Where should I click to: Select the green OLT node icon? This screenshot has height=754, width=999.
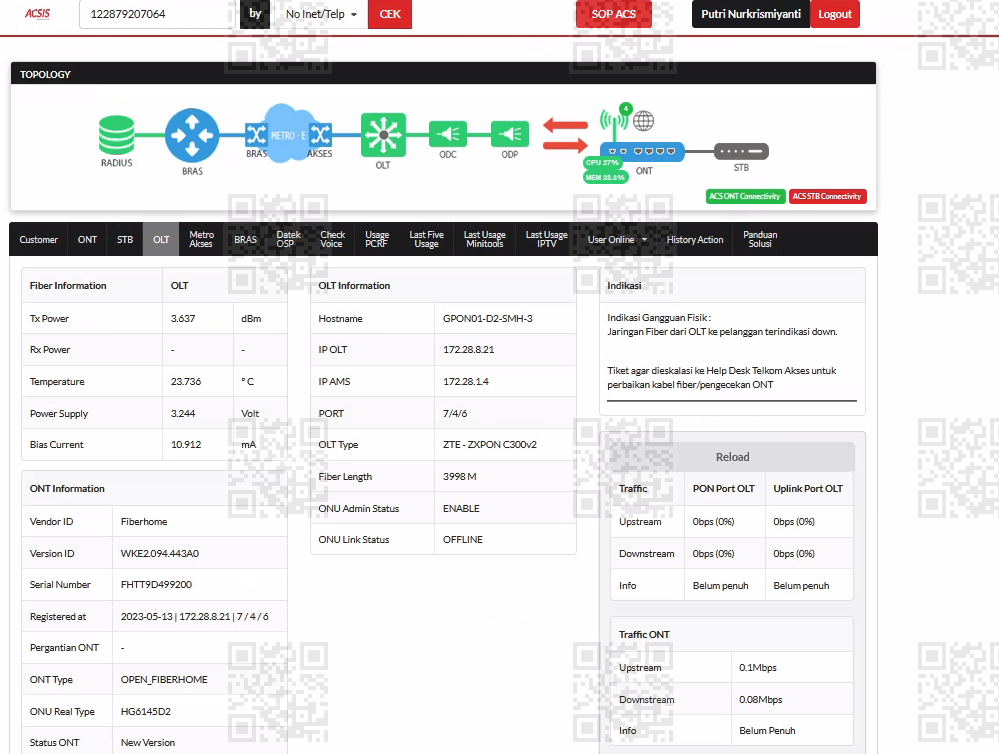coord(383,134)
